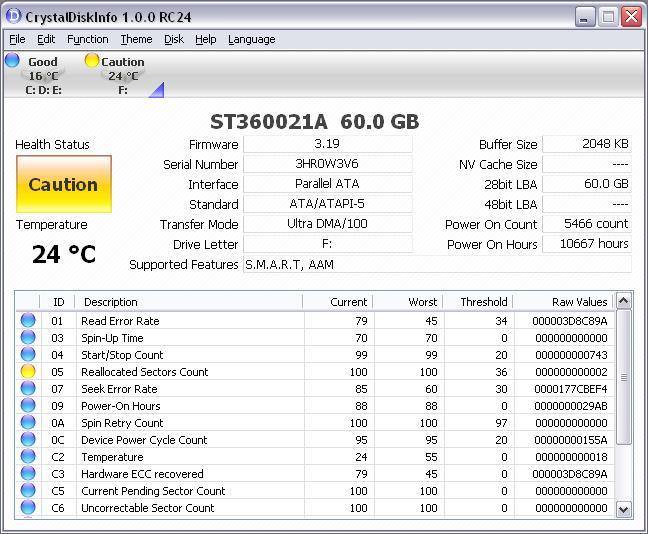648x534 pixels.
Task: Open the Help menu
Action: click(206, 39)
